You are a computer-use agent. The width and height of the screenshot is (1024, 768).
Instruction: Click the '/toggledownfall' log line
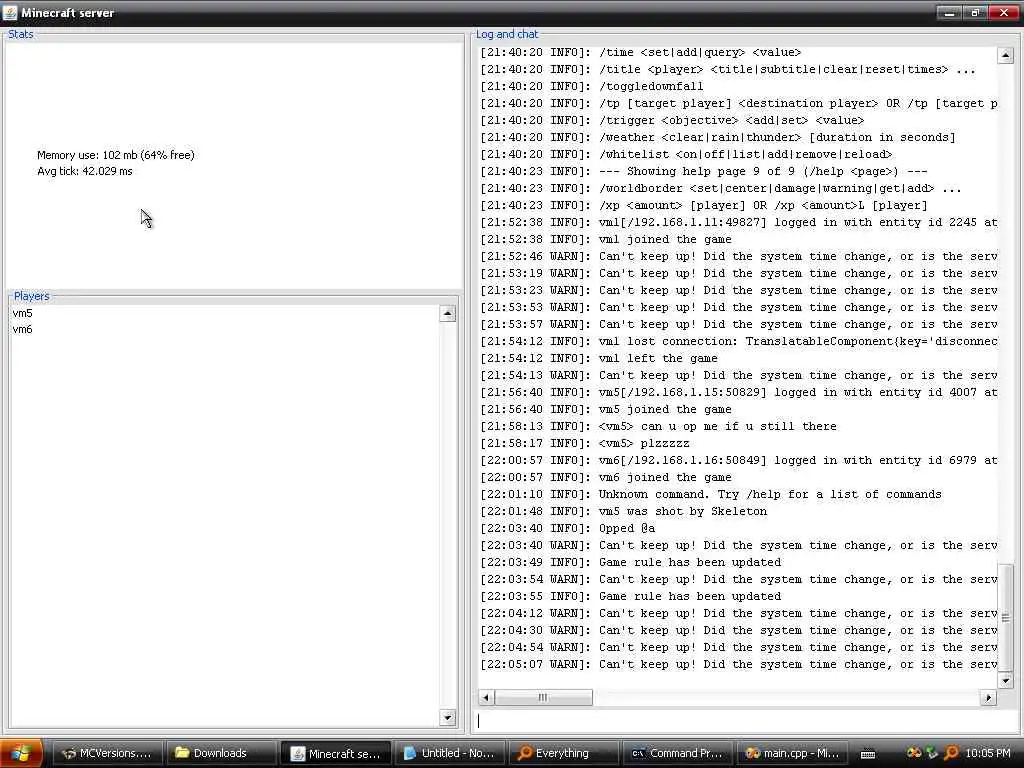[x=592, y=86]
